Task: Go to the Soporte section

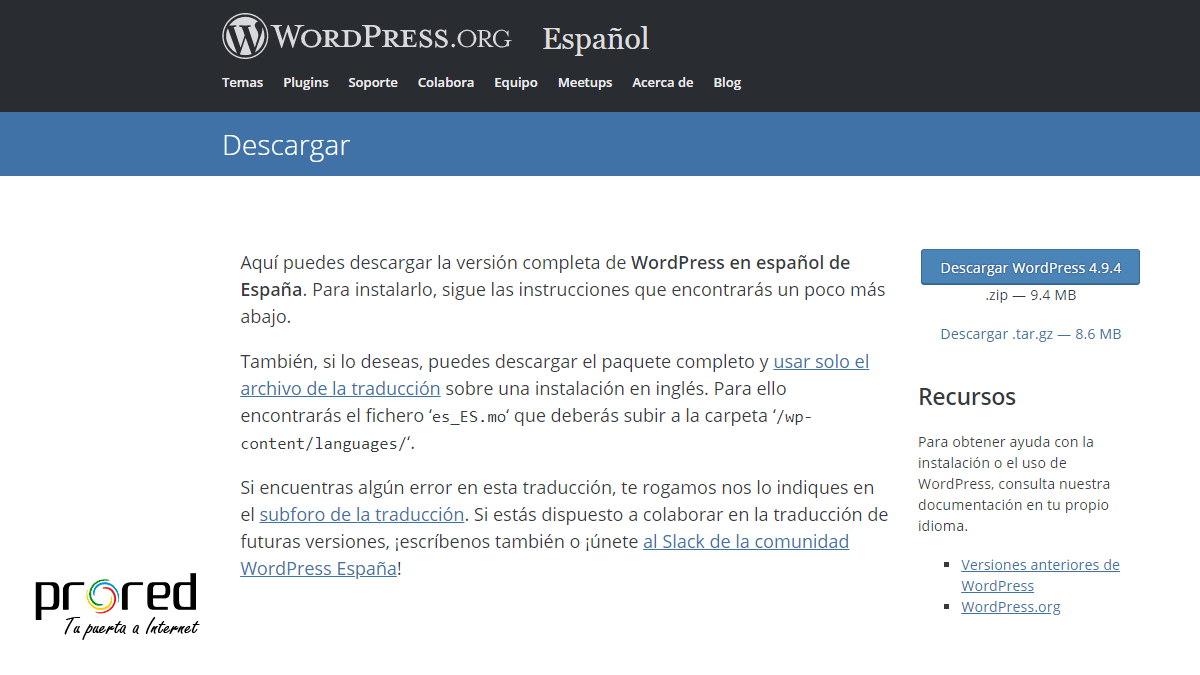Action: (373, 83)
